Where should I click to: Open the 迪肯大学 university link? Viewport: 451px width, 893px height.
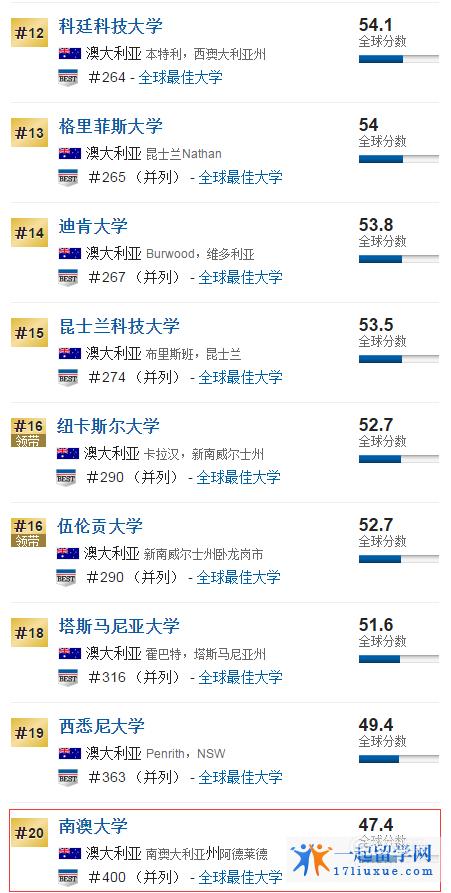tap(93, 226)
